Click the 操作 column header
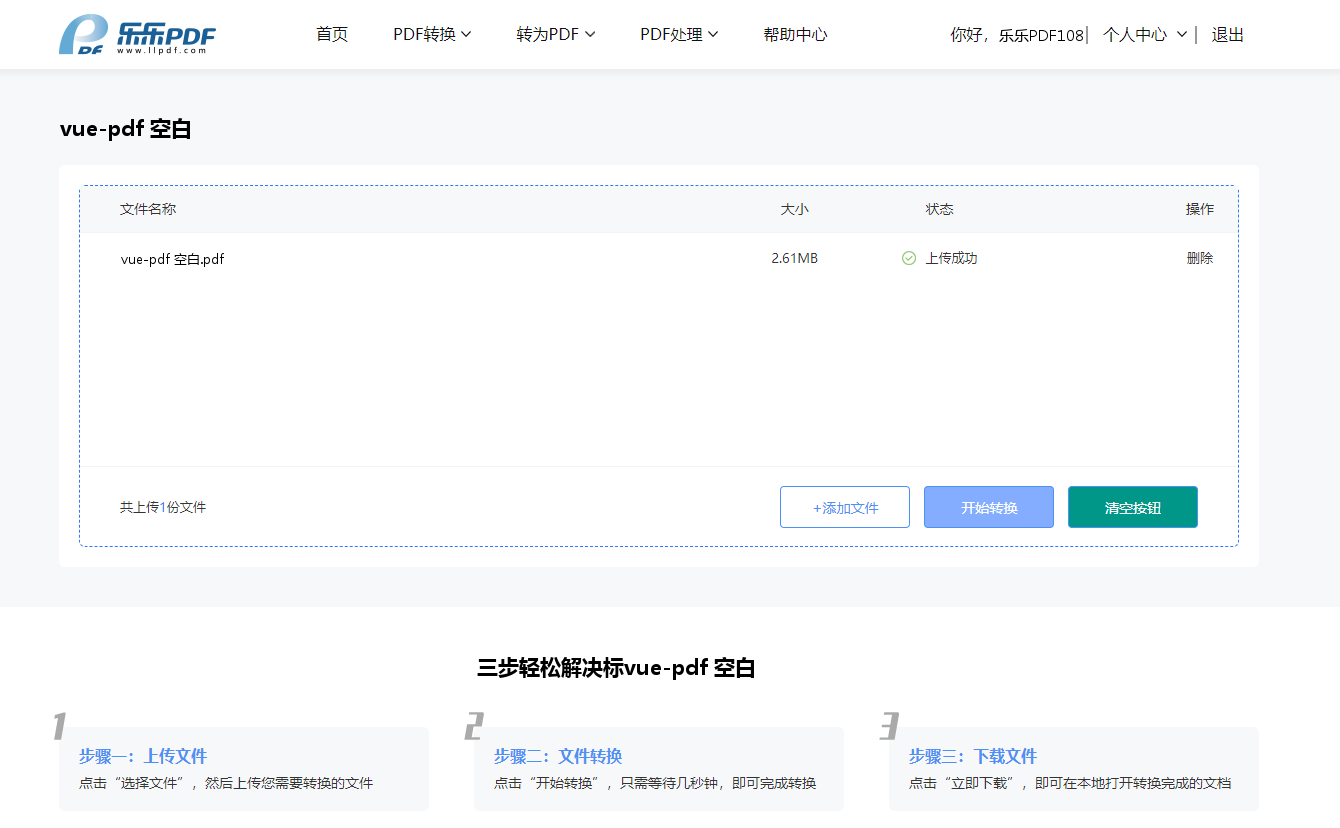 click(1200, 209)
